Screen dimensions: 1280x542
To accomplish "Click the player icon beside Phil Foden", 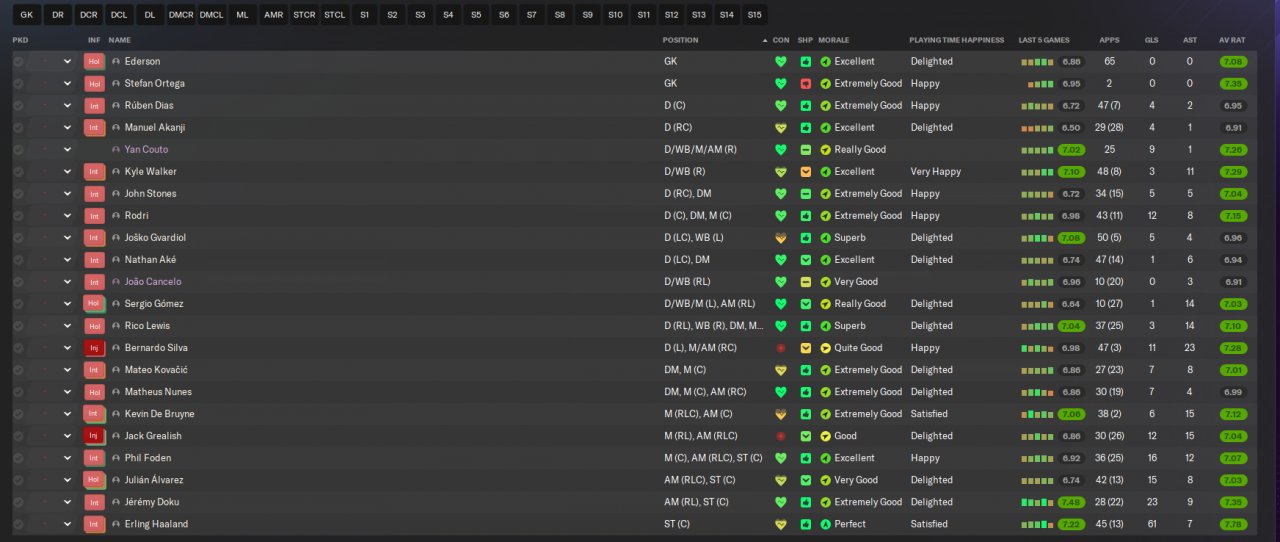I will click(116, 458).
